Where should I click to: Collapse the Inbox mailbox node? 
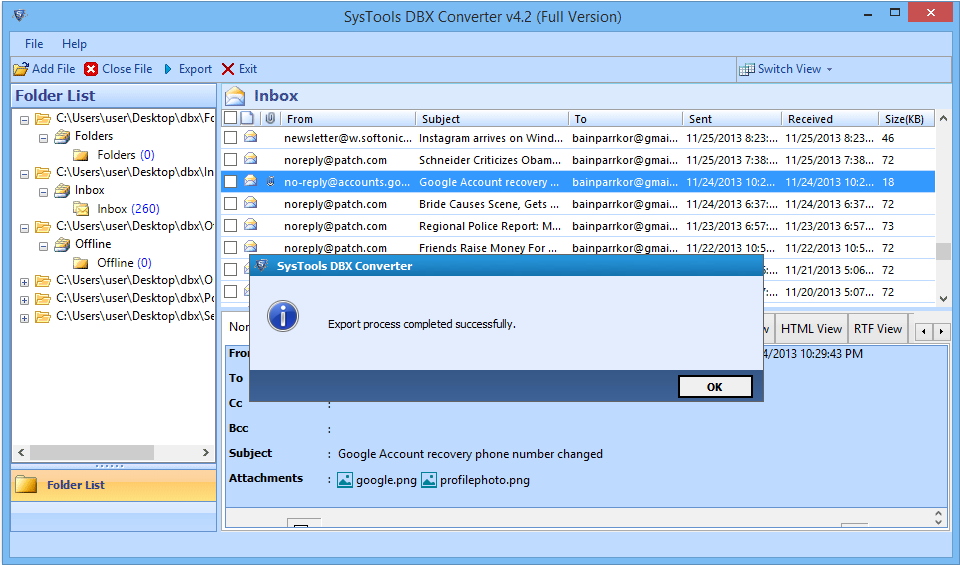43,192
